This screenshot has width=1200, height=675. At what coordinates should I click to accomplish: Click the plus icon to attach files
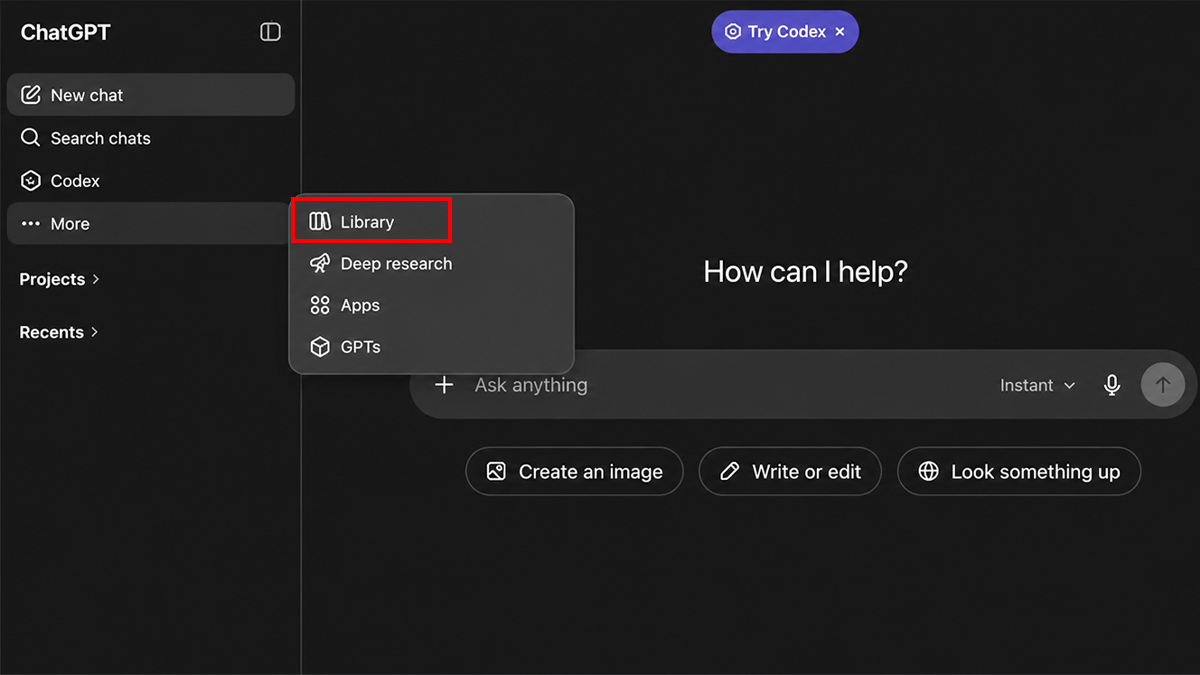coord(444,385)
